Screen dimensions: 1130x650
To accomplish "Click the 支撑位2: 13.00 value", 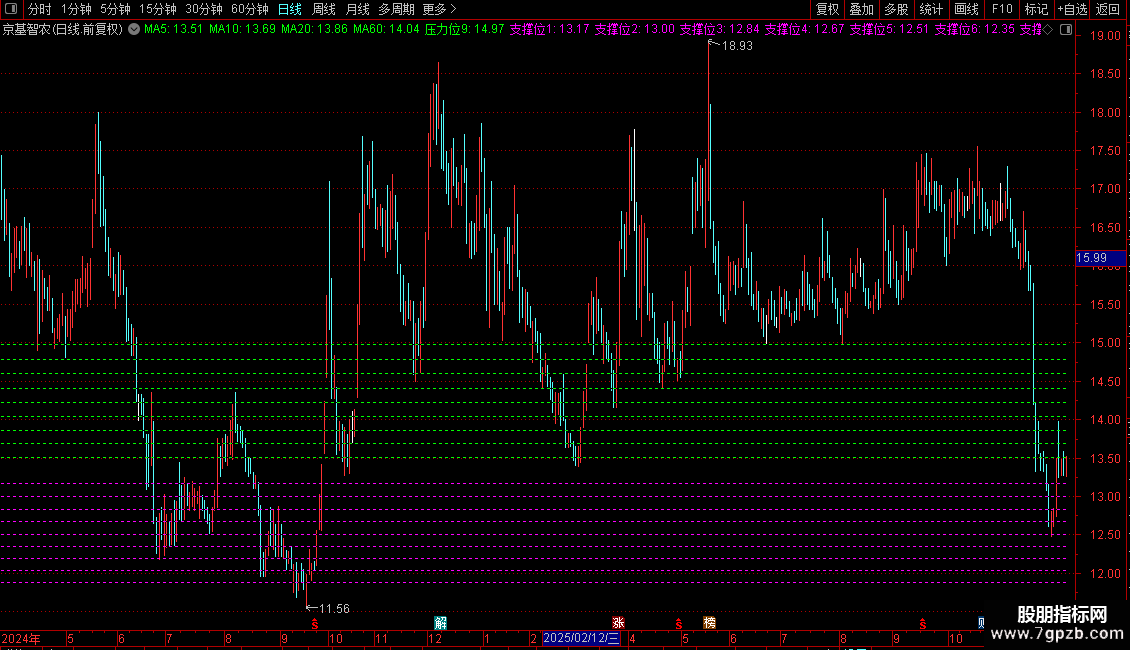I will click(634, 30).
